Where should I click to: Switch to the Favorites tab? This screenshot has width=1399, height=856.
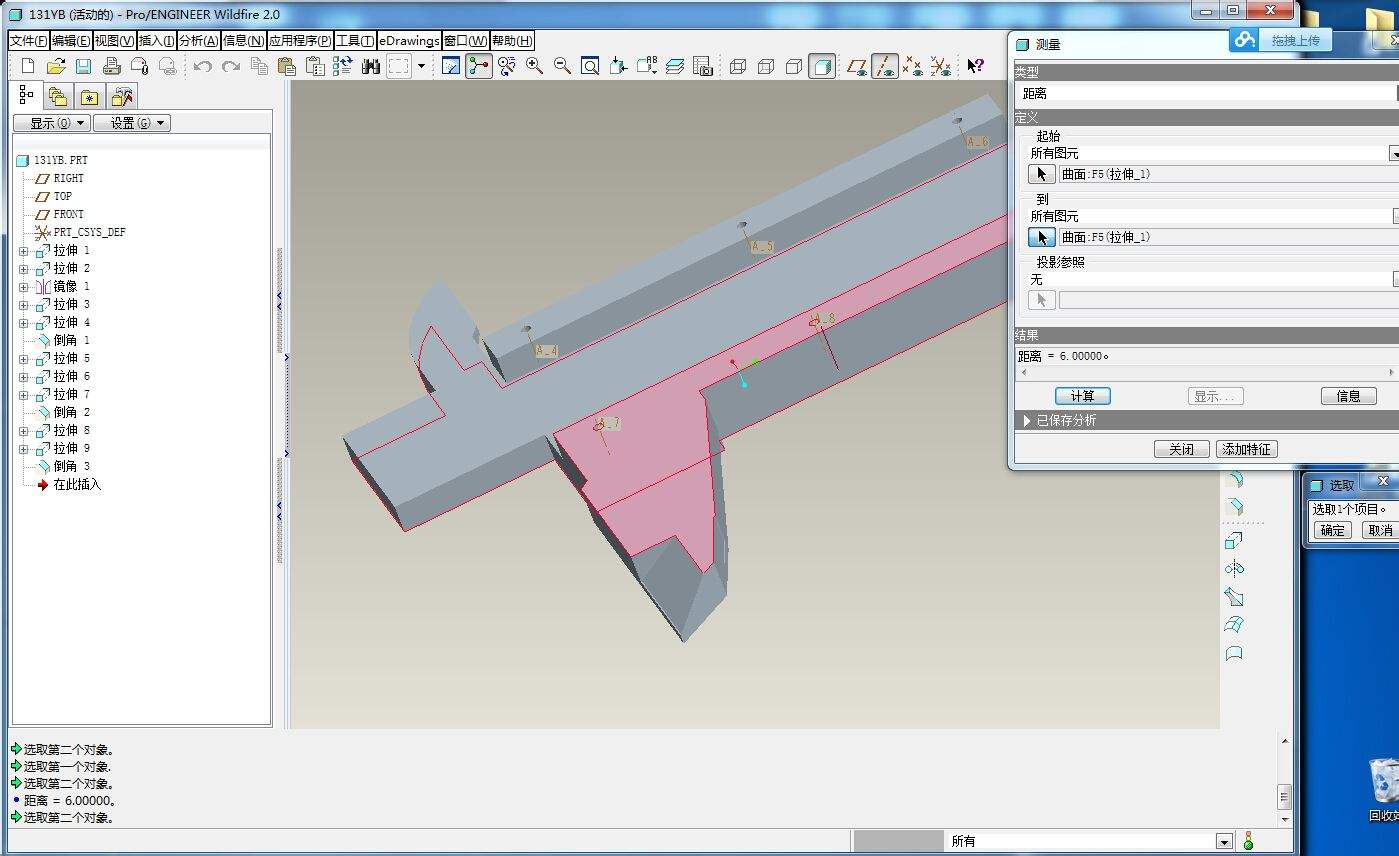coord(90,97)
